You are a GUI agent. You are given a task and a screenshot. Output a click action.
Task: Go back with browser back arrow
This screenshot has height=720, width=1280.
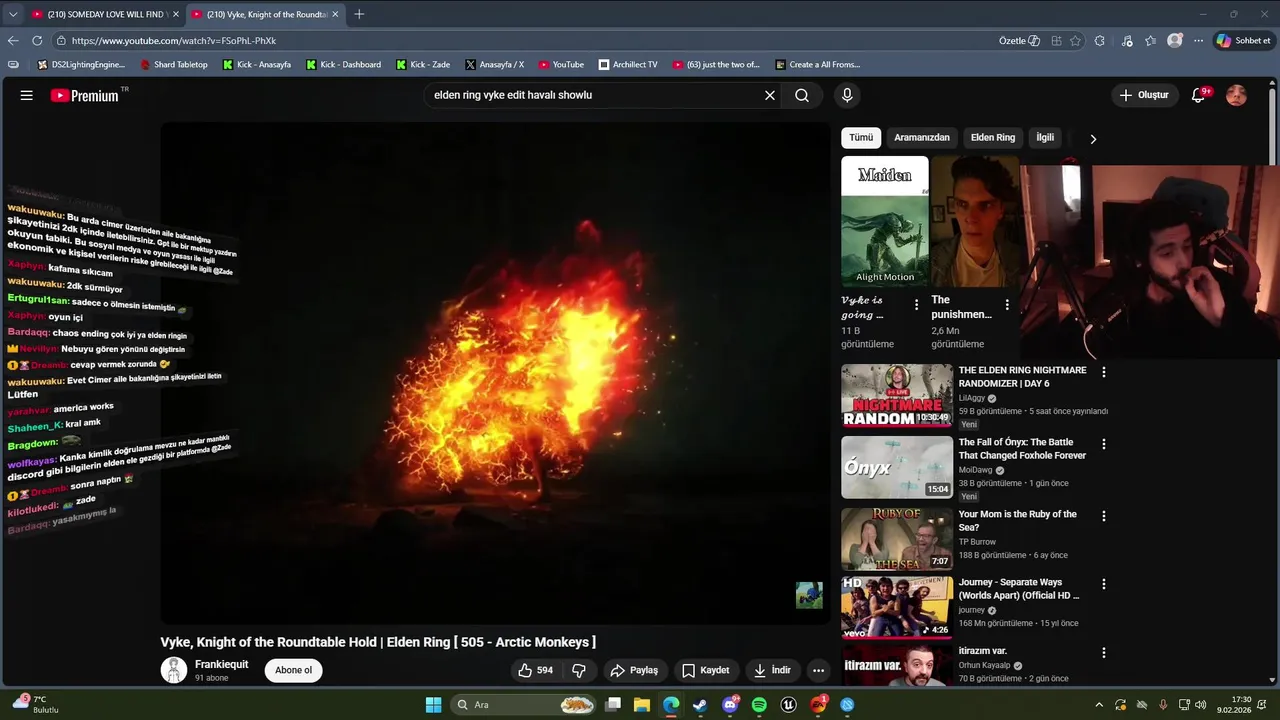[x=13, y=41]
